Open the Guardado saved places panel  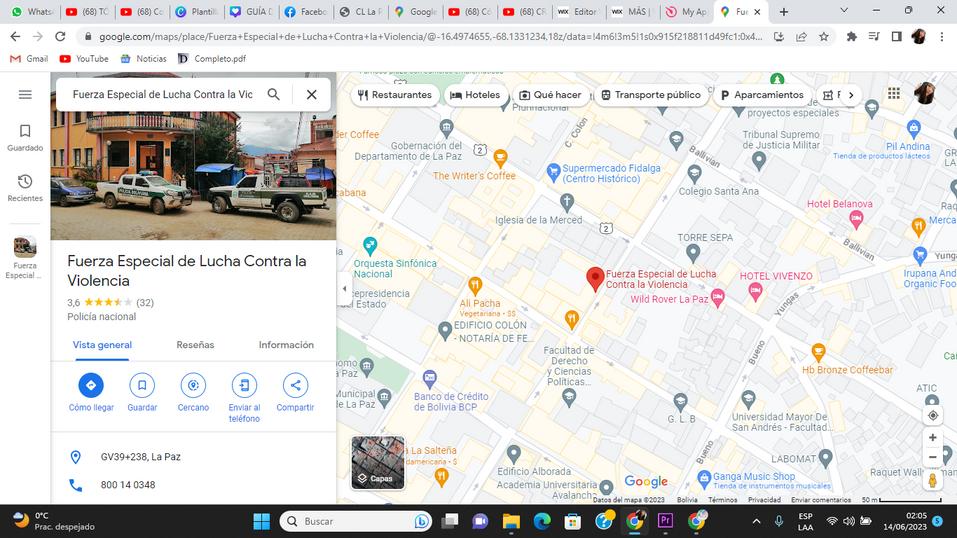25,138
